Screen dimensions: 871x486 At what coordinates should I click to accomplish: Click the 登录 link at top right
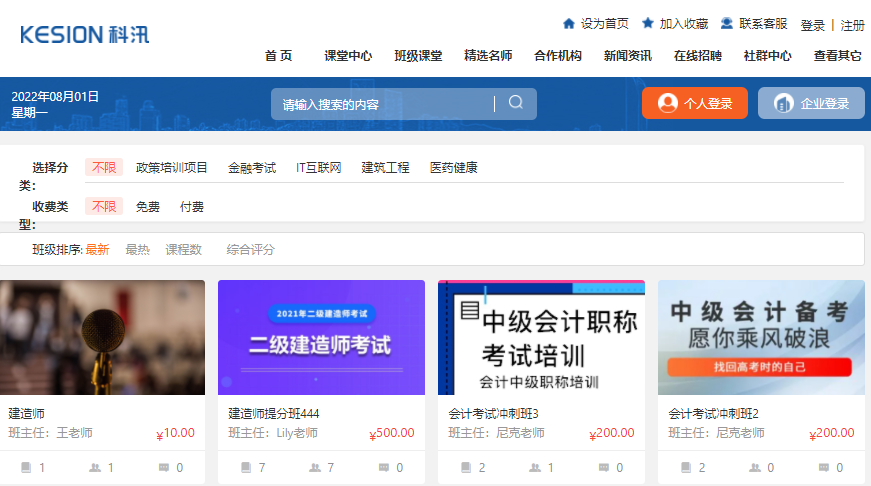tap(812, 26)
